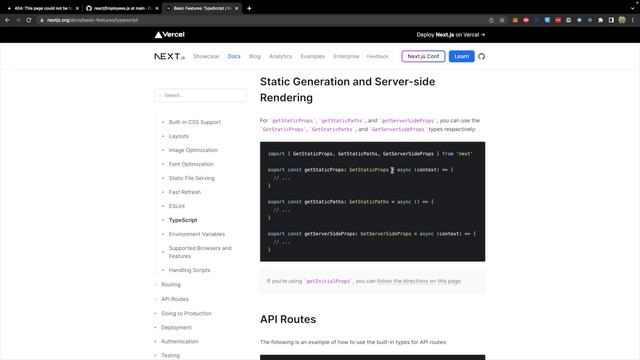Click the blue Learn button
Screen dimensions: 640x360
tap(462, 56)
